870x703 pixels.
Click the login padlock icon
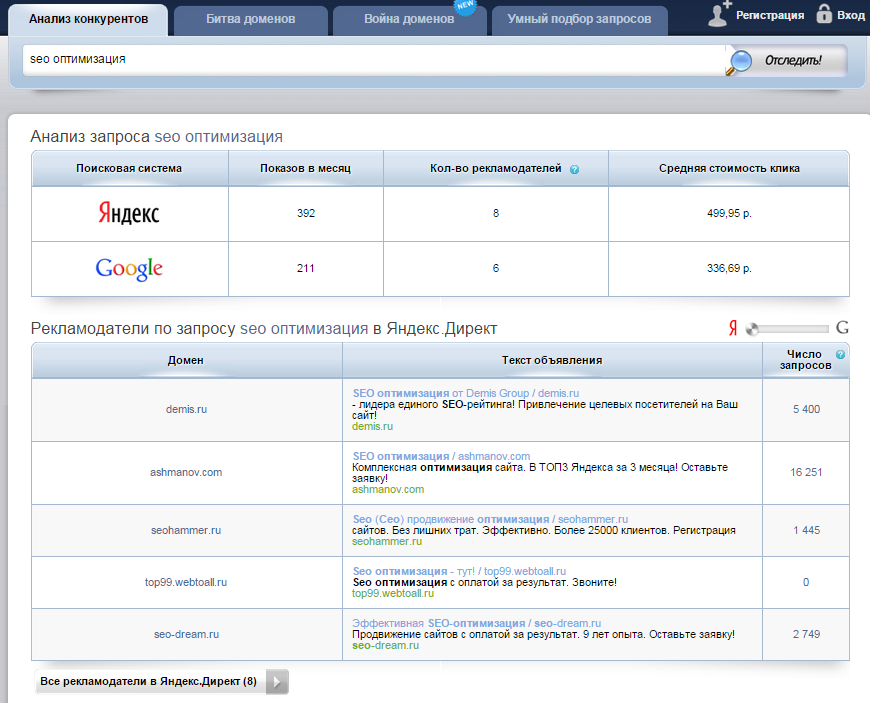tap(824, 13)
